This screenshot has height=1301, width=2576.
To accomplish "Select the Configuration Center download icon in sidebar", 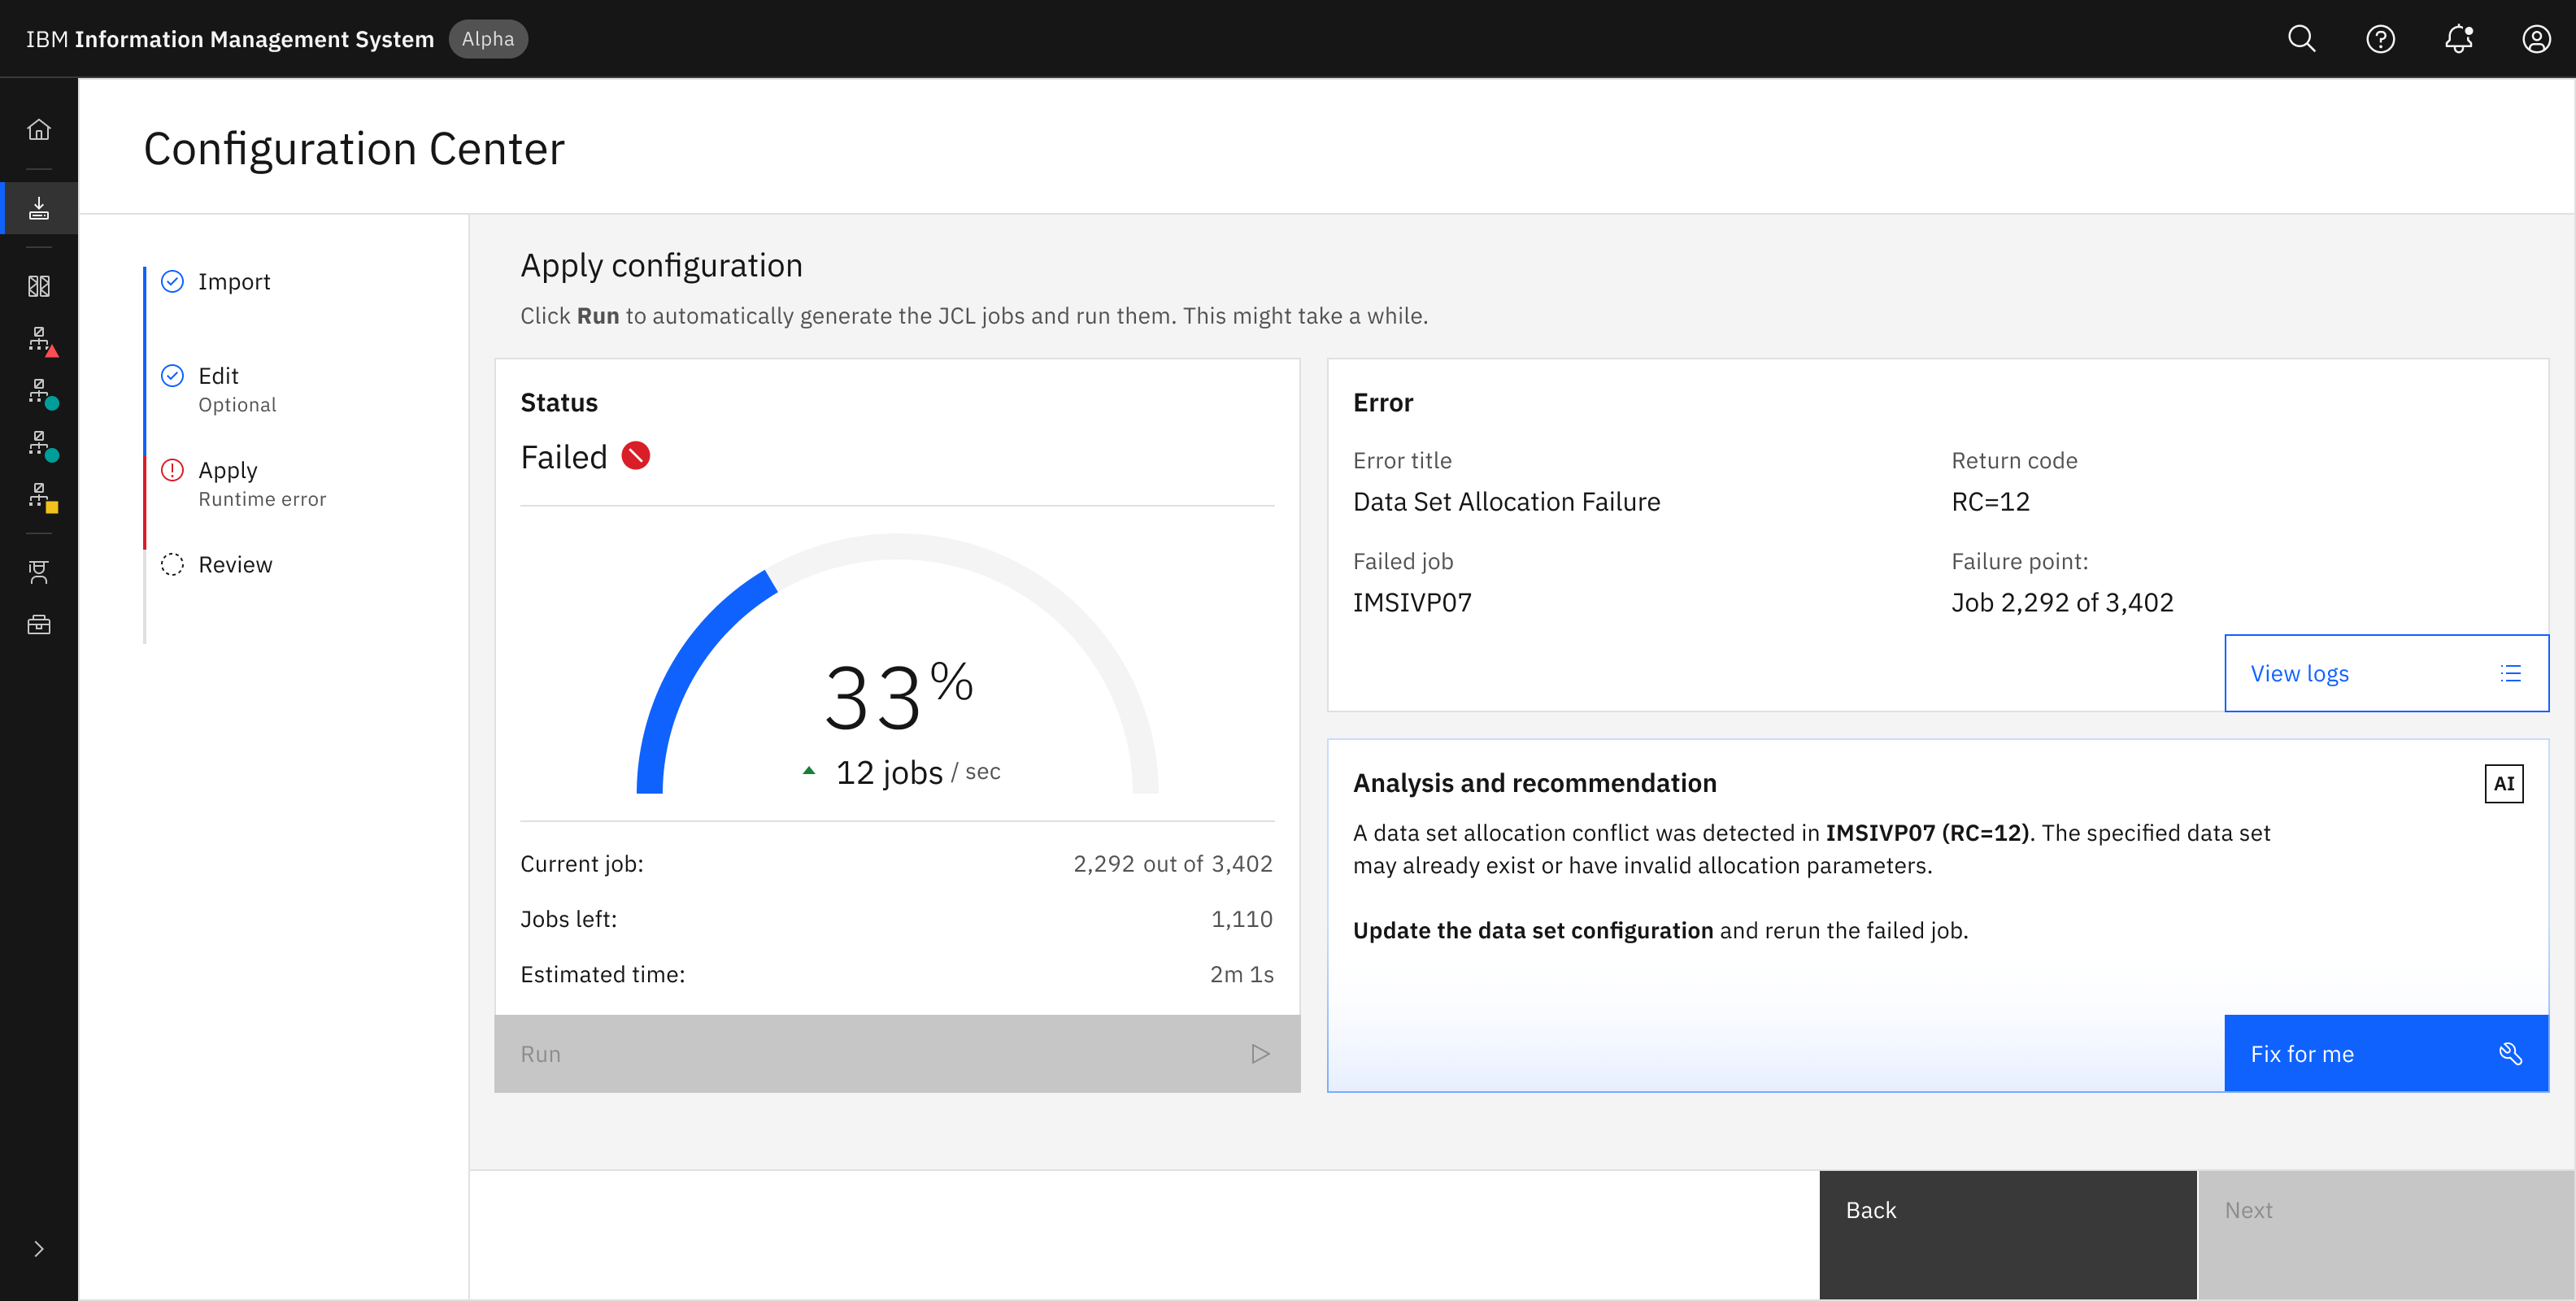I will point(39,208).
